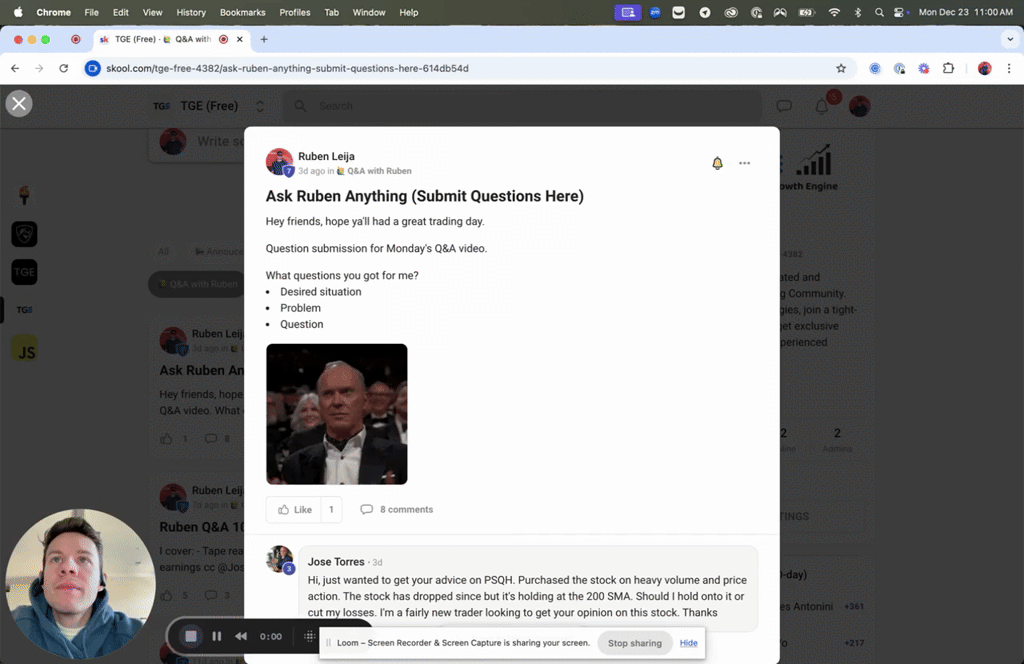
Task: Bookmark this page with the star icon
Action: 841,69
